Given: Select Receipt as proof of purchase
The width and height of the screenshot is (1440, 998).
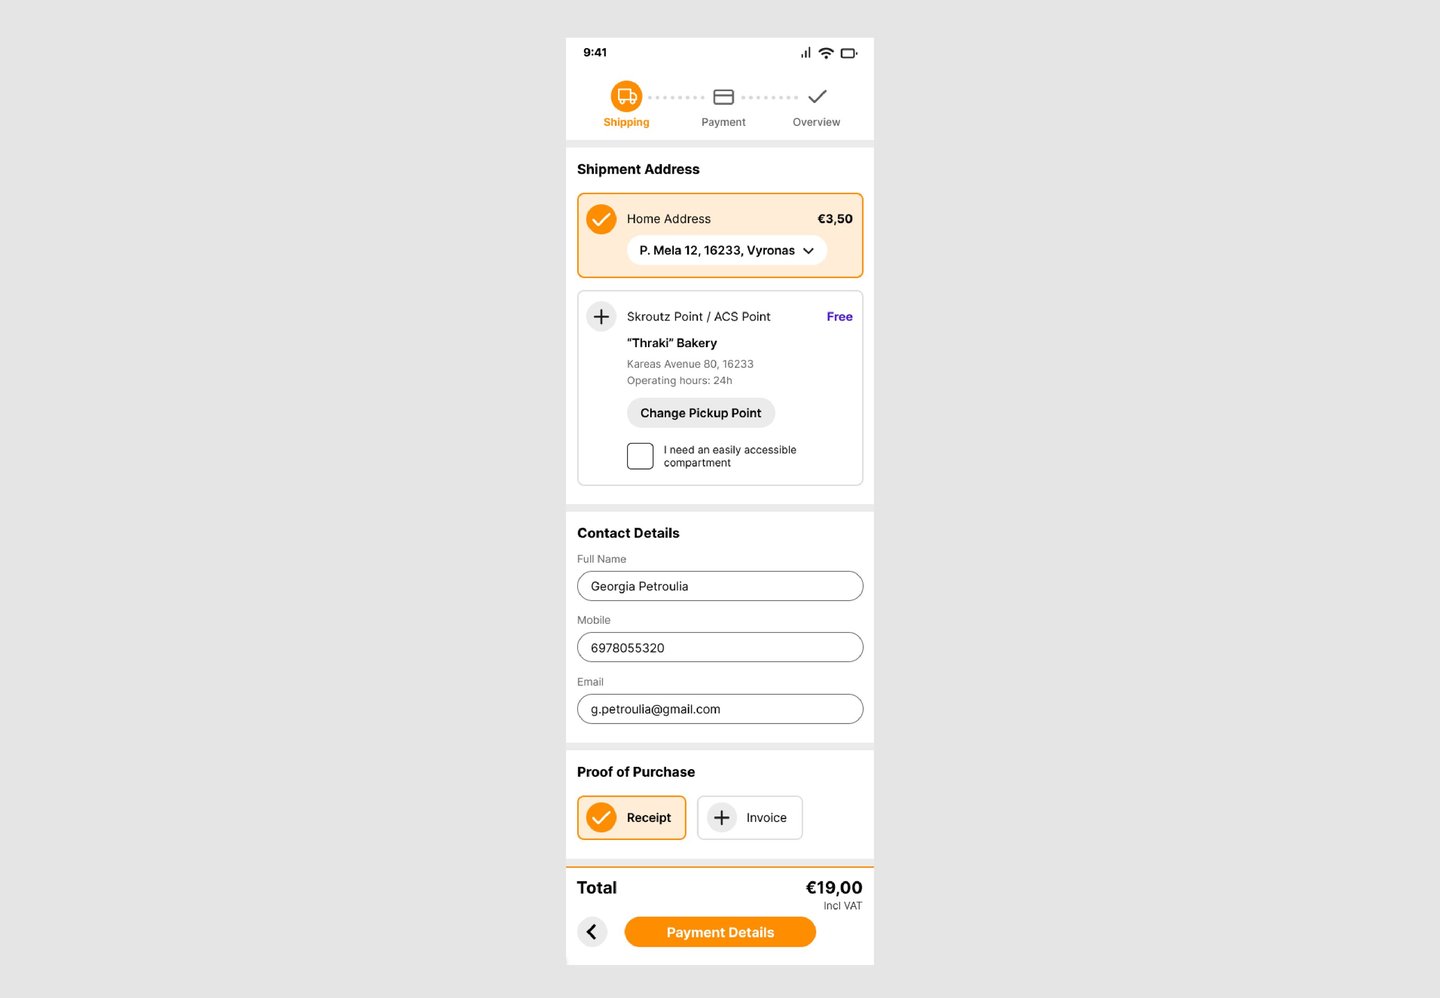Looking at the screenshot, I should point(632,818).
